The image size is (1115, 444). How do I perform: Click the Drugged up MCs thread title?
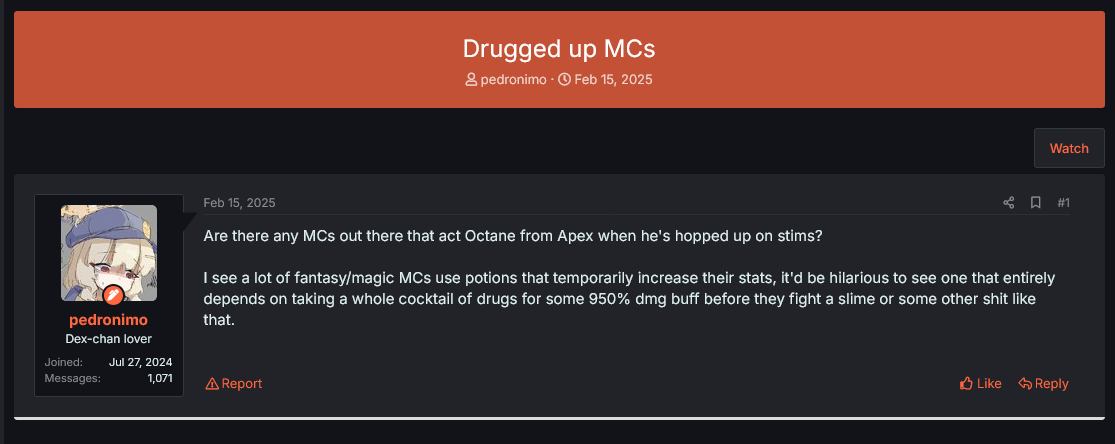coord(558,48)
